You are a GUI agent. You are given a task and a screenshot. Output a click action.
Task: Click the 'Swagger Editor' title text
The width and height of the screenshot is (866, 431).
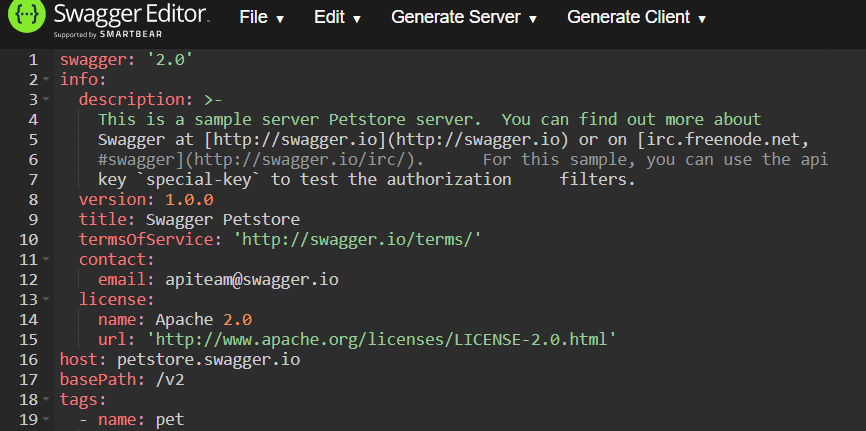coord(131,15)
